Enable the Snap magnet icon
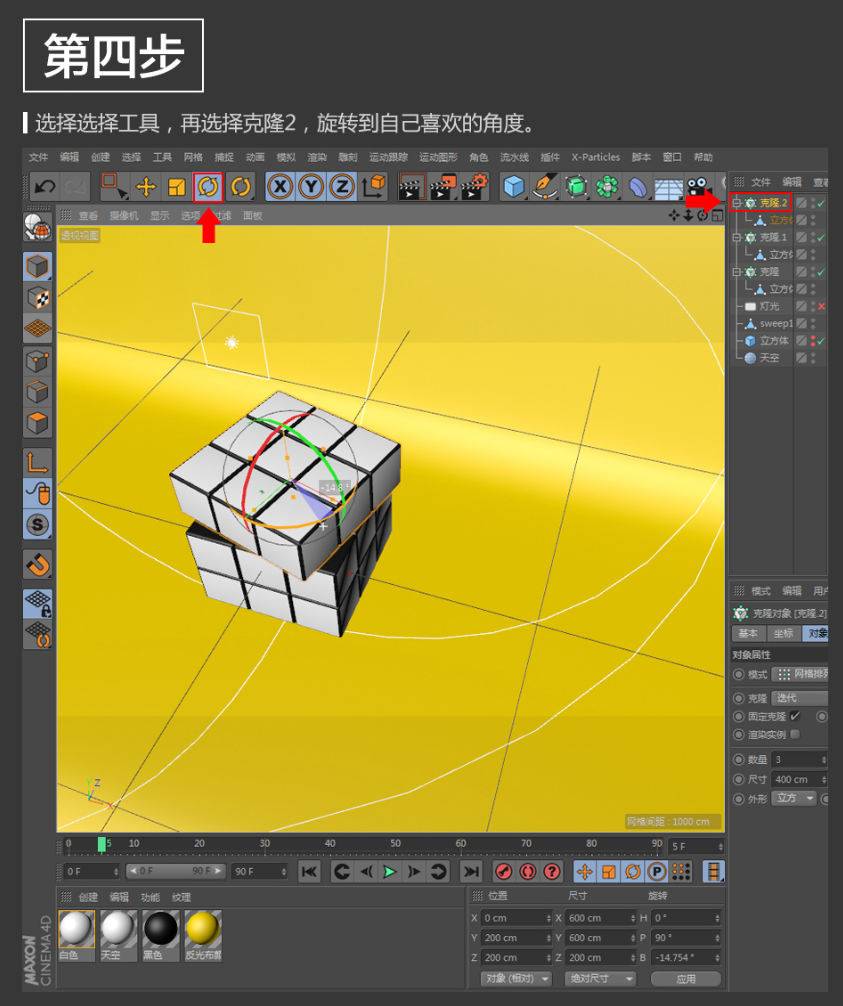843x1006 pixels. 37,565
